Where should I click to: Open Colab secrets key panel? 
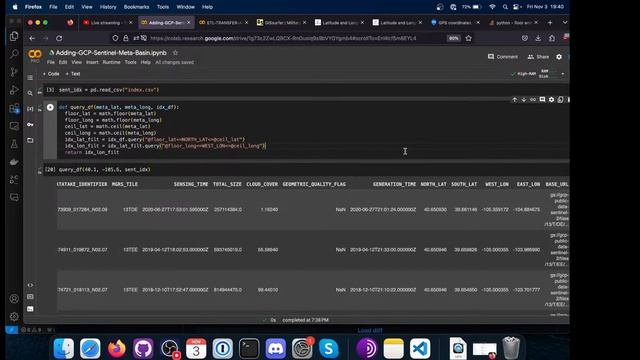[x=30, y=124]
